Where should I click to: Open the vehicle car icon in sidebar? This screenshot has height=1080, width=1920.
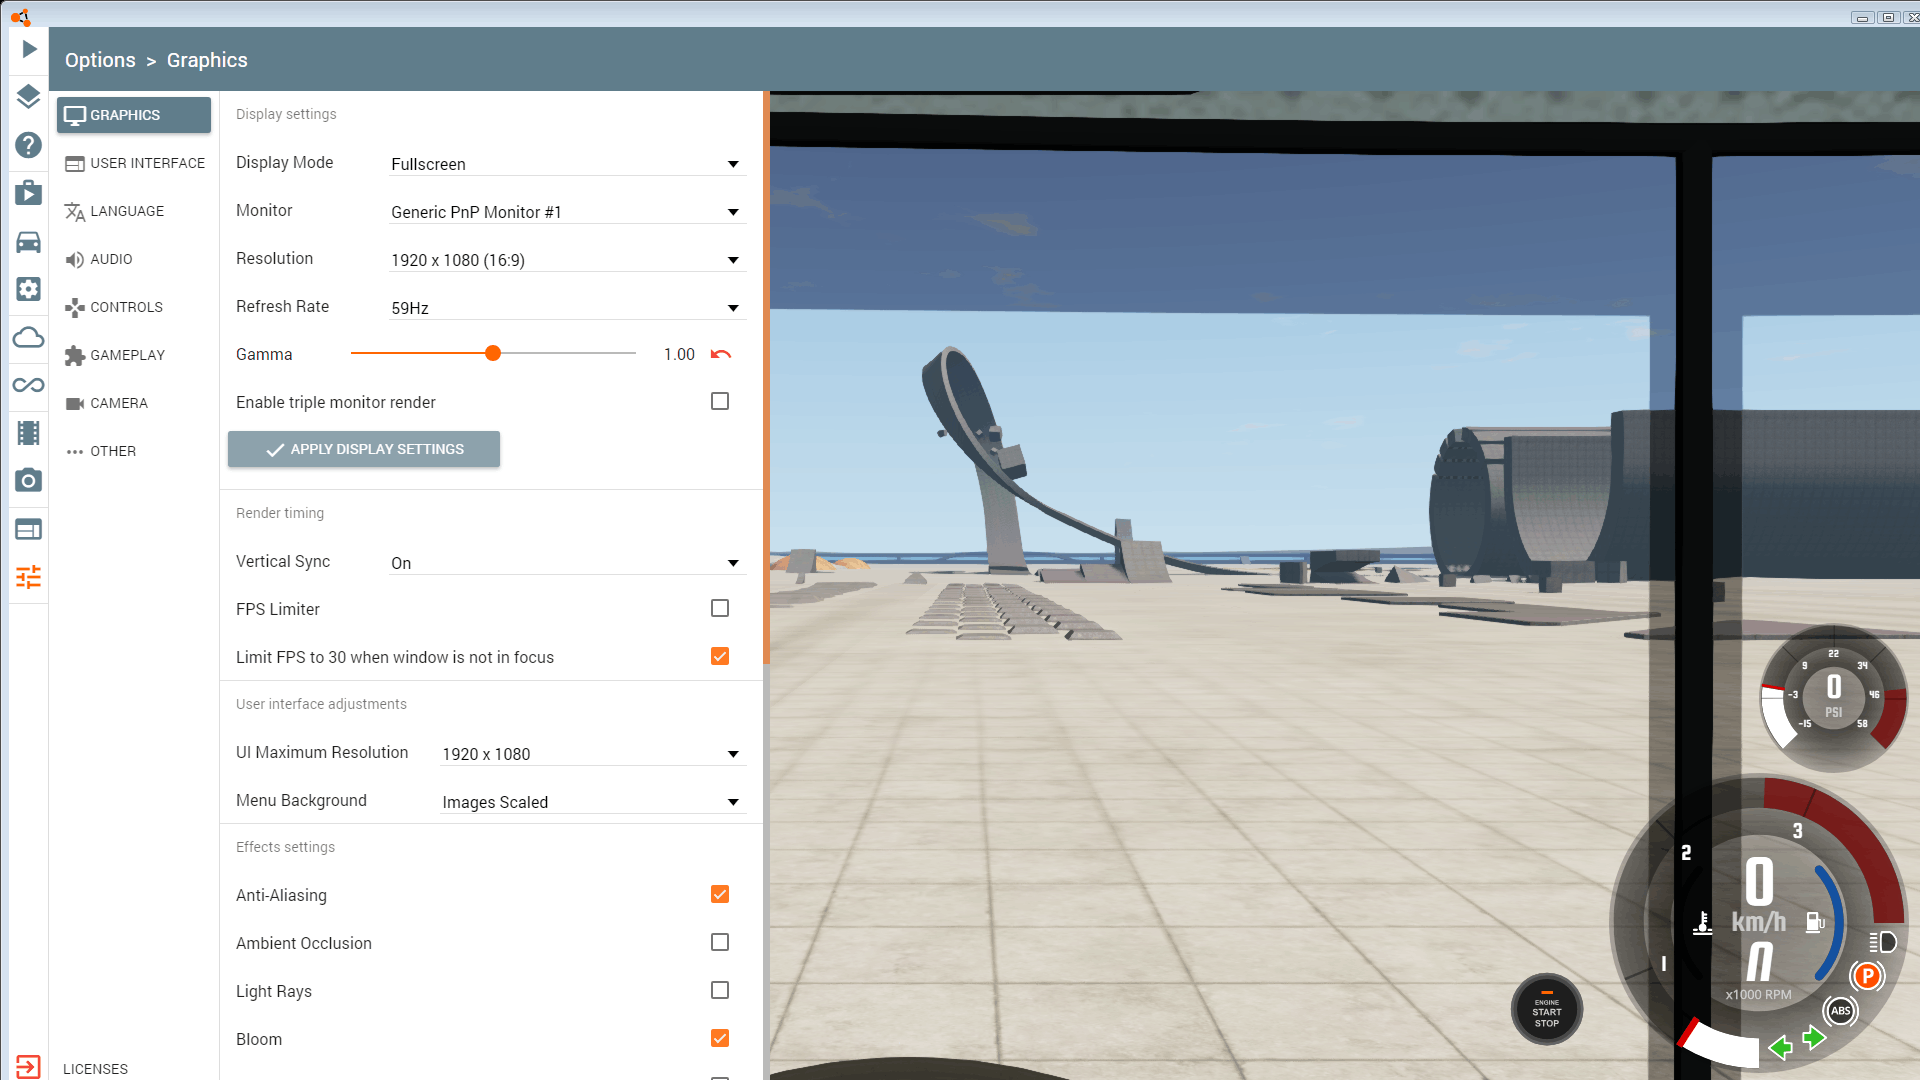tap(28, 242)
